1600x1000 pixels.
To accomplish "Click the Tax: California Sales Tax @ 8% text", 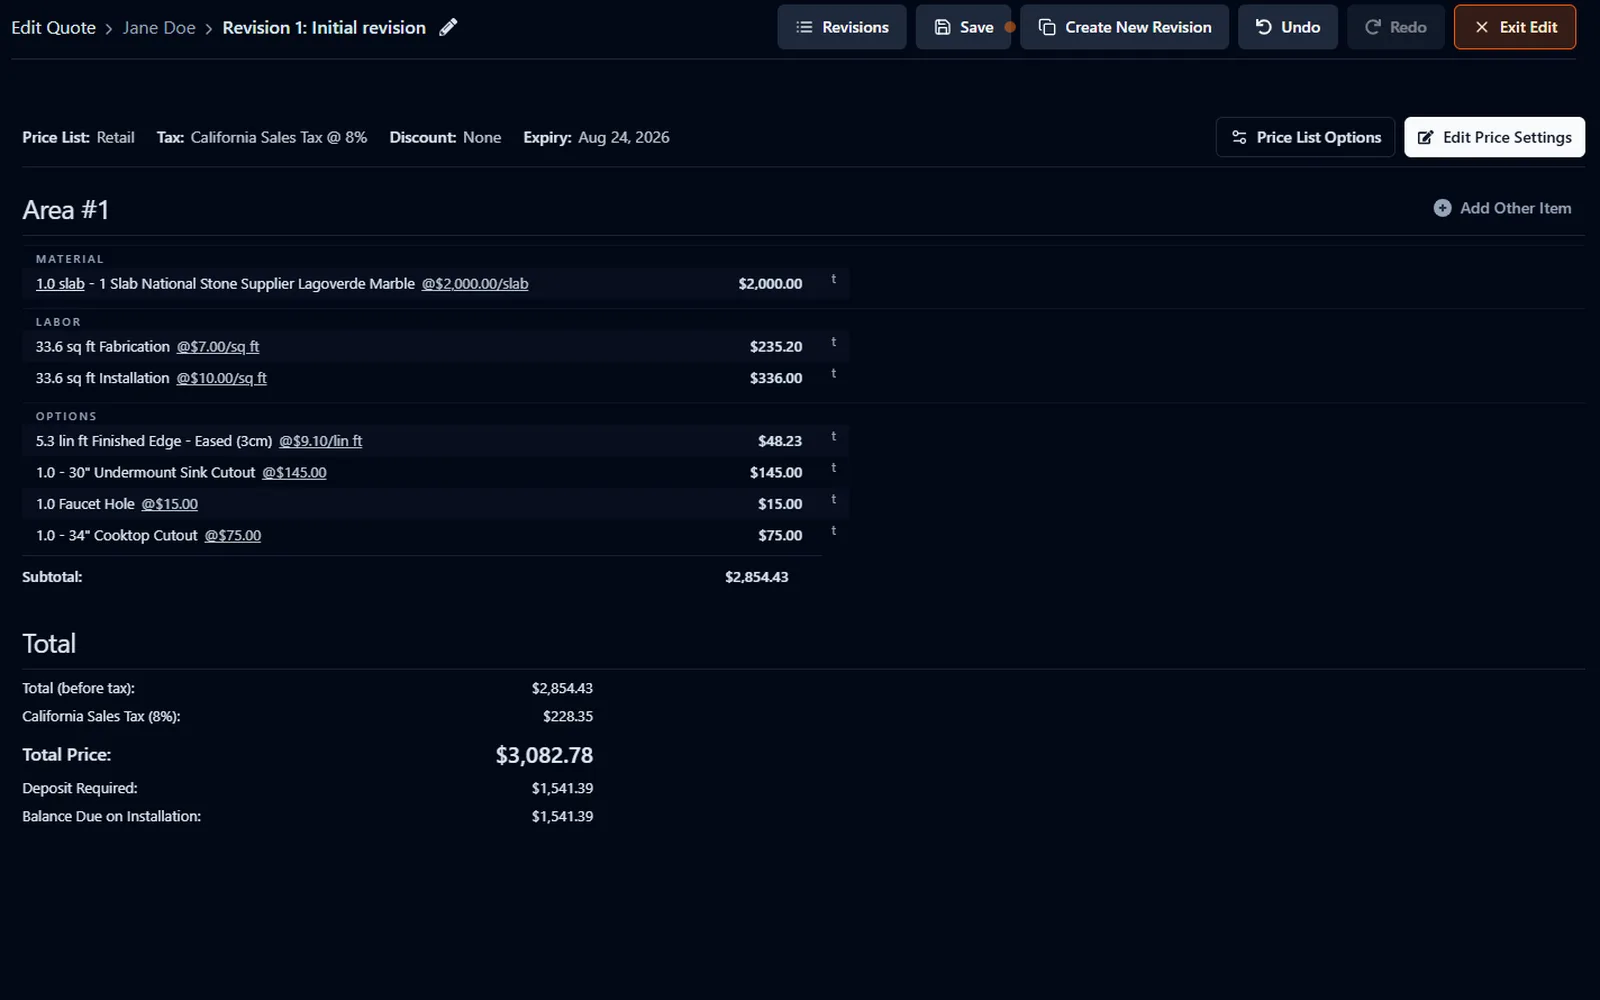I will (x=262, y=137).
